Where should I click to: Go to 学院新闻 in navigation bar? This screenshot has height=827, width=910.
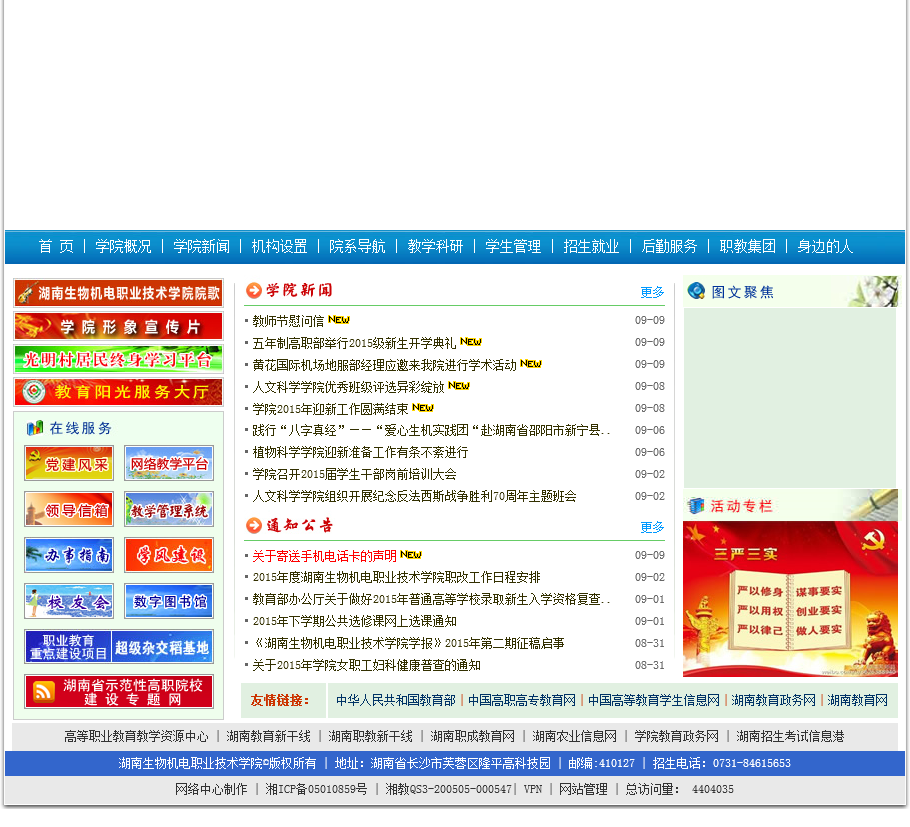pos(201,247)
